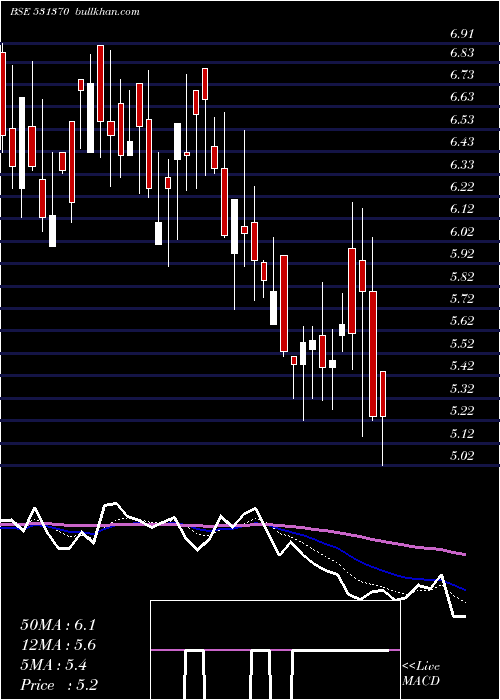Click the 6.63 price axis label
Image resolution: width=500 pixels, height=700 pixels.
tap(462, 97)
